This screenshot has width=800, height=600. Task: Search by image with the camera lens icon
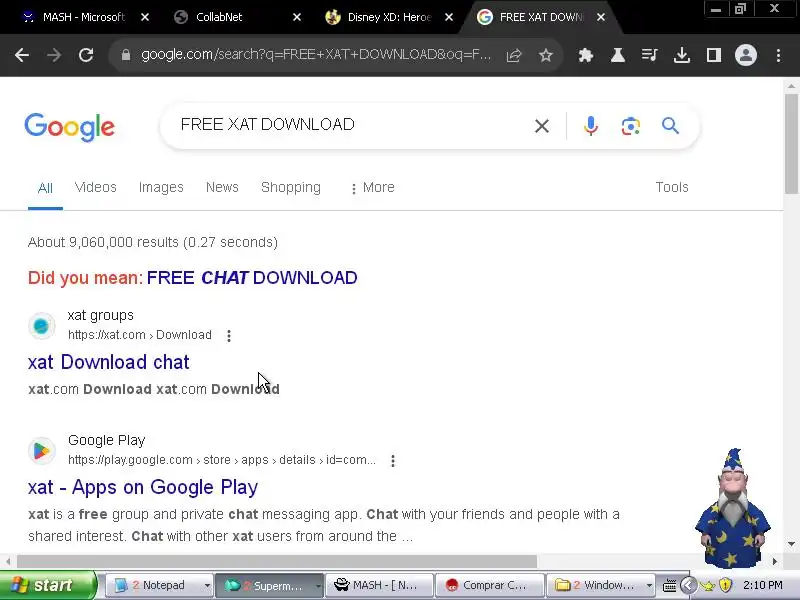[x=631, y=126]
